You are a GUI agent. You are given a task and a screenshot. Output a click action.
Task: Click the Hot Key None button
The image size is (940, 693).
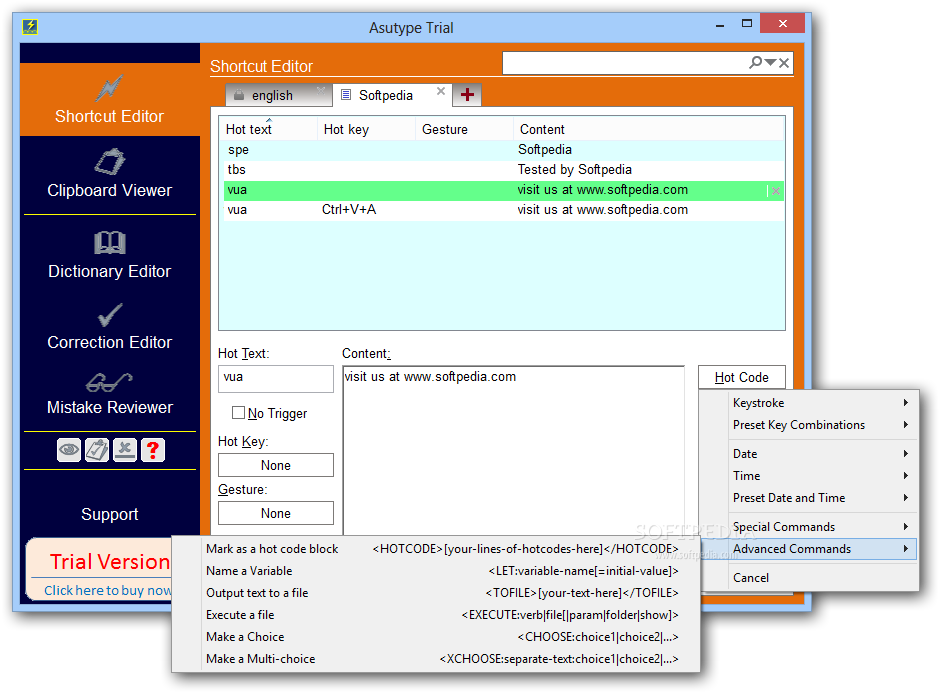(x=276, y=465)
